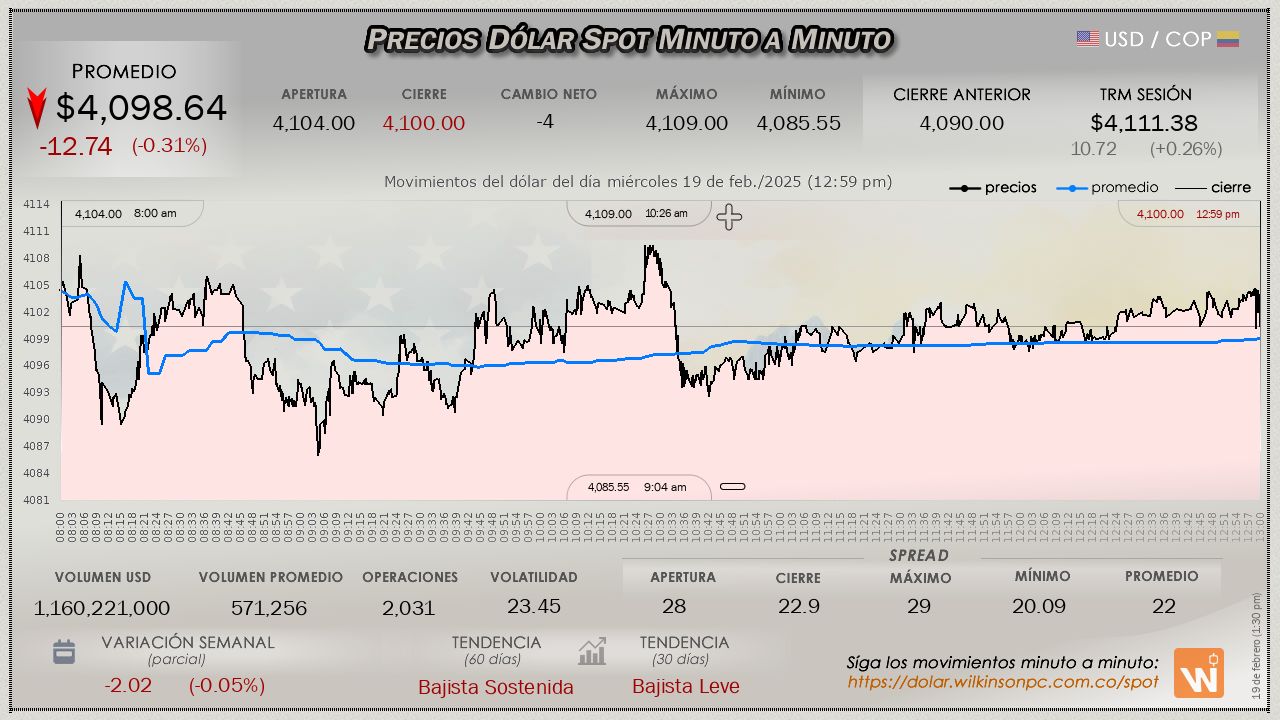Toggle the promedio series in the legend
Image resolution: width=1280 pixels, height=720 pixels.
[x=1108, y=188]
